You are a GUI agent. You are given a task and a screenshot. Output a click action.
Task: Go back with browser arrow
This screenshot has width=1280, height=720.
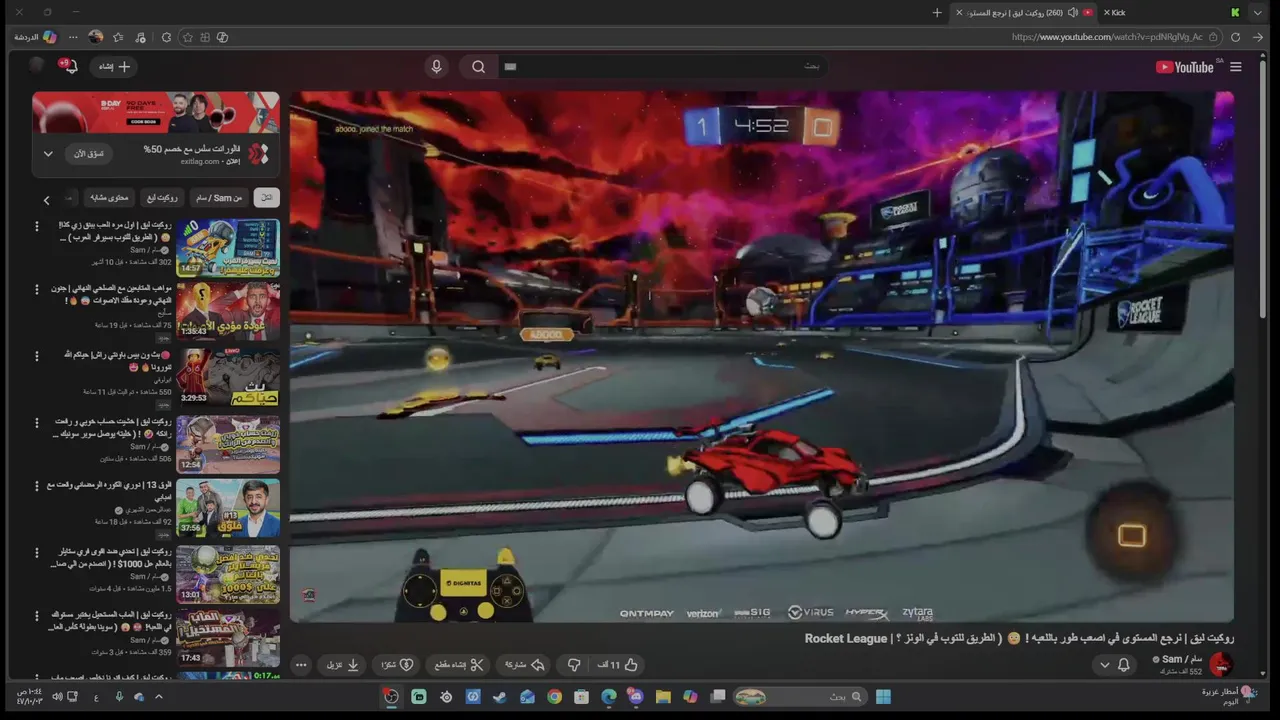coord(1259,37)
